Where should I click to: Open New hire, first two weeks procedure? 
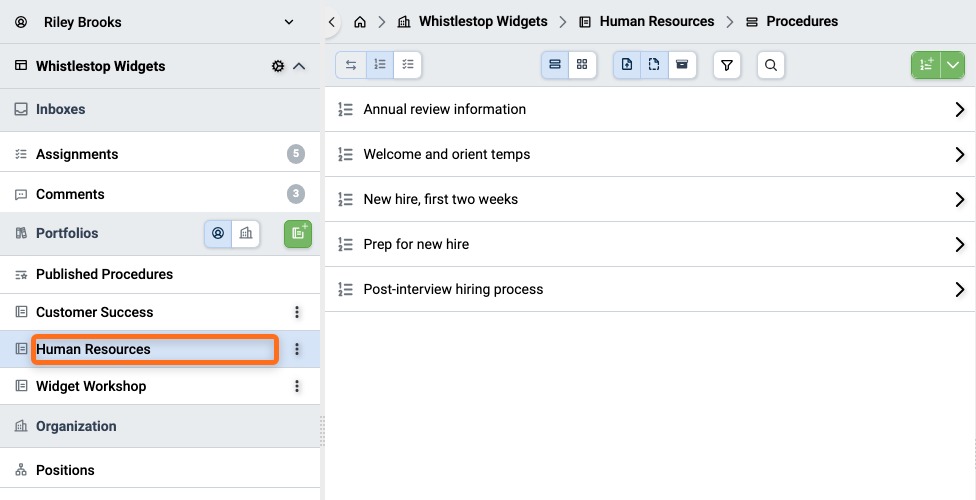tap(441, 199)
